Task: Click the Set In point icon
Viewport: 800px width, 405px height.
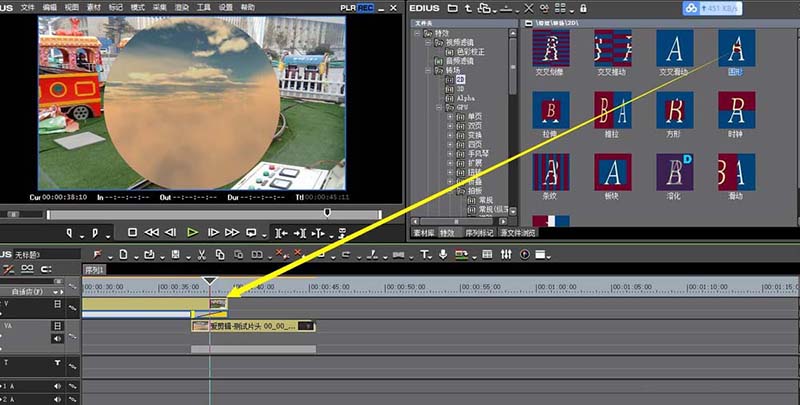Action: pyautogui.click(x=69, y=233)
